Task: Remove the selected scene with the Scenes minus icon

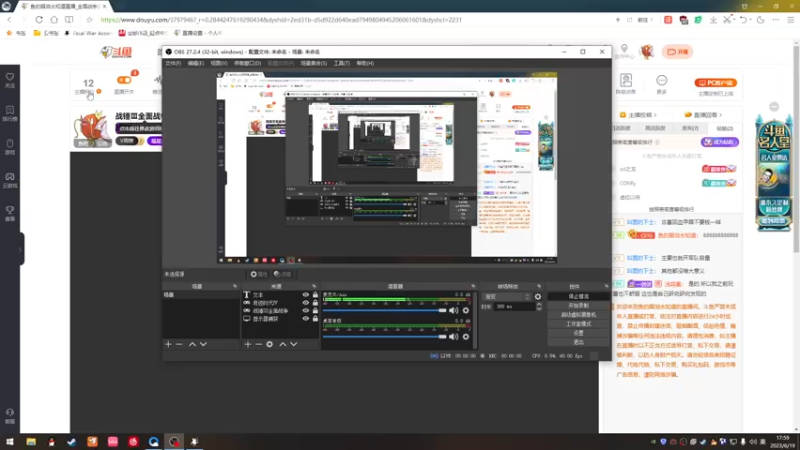Action: (x=179, y=344)
